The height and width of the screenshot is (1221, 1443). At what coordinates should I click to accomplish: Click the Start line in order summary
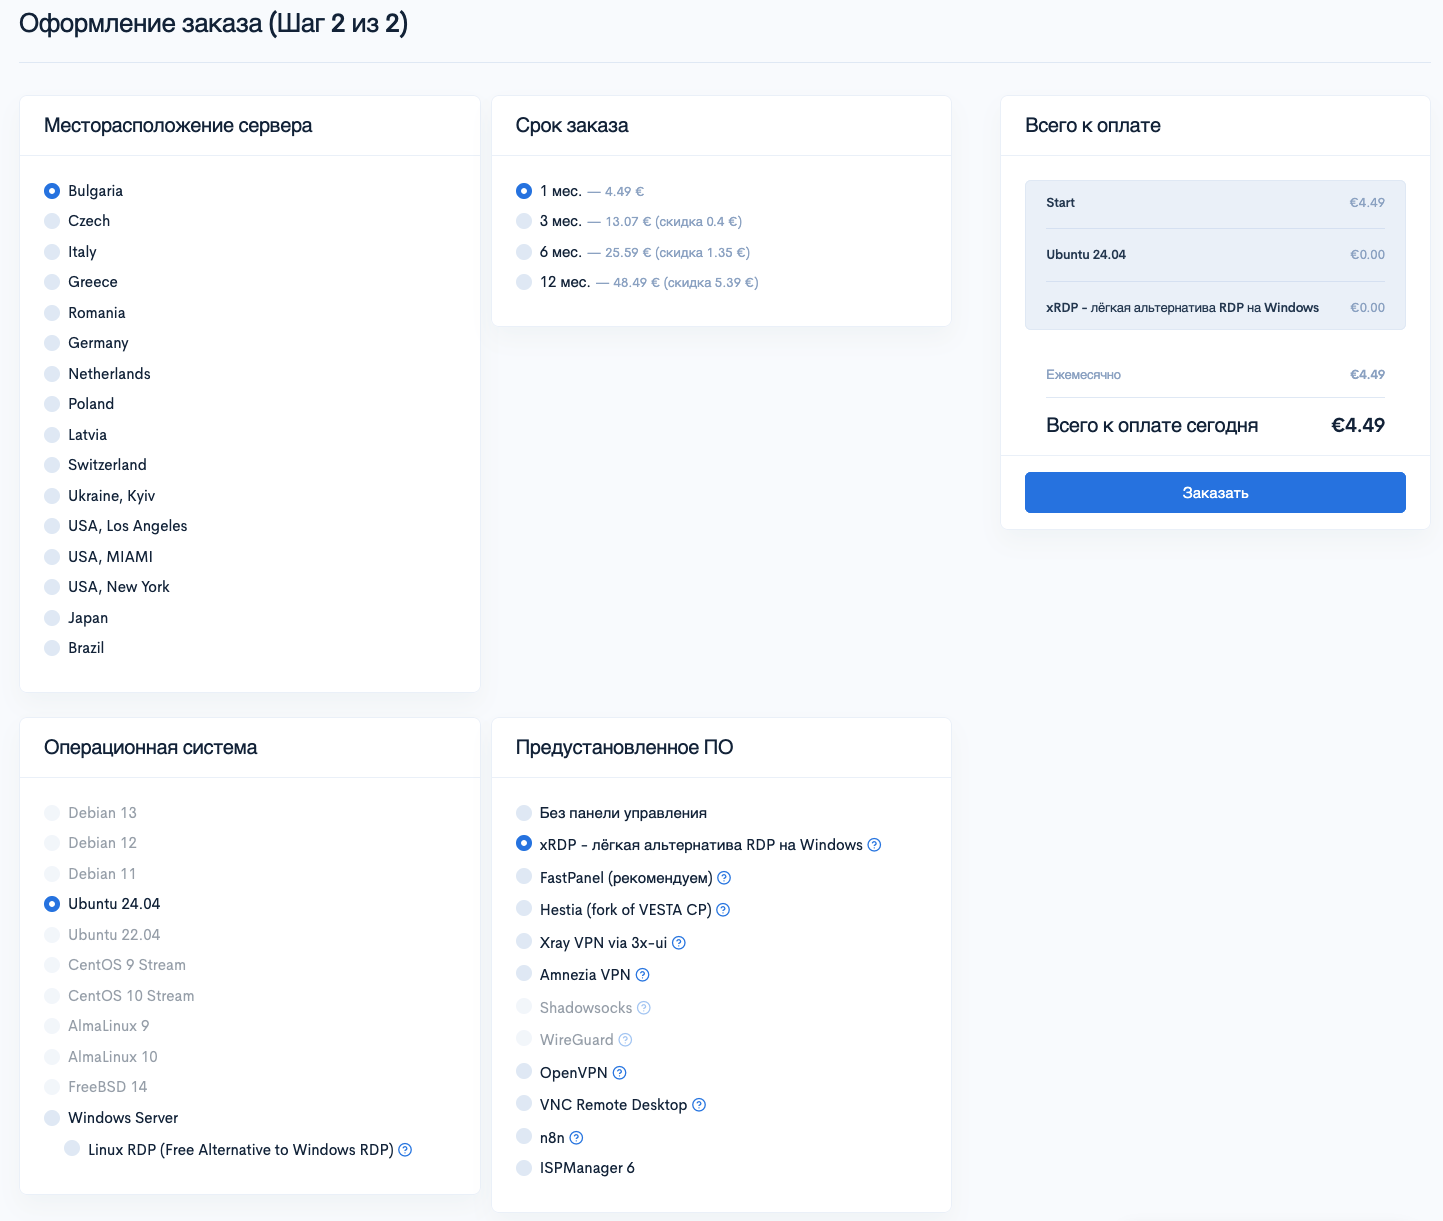[1215, 203]
